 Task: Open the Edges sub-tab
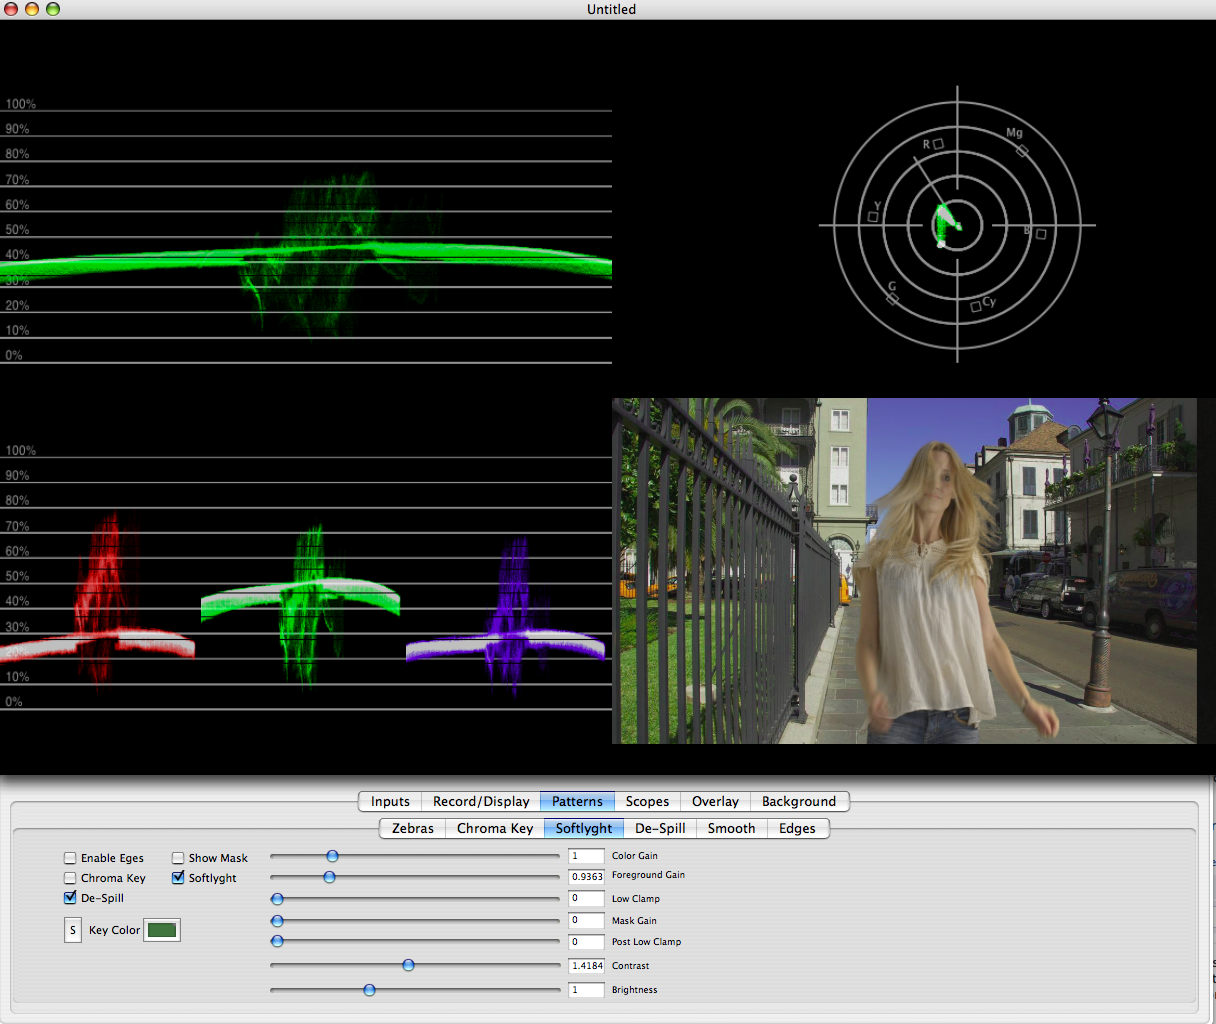797,828
